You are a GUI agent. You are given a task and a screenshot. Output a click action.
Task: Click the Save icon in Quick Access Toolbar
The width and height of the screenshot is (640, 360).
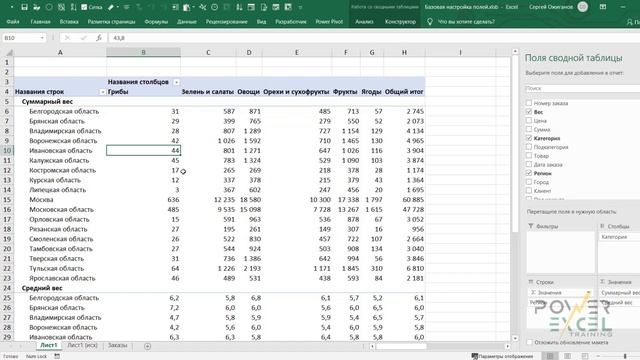point(24,7)
